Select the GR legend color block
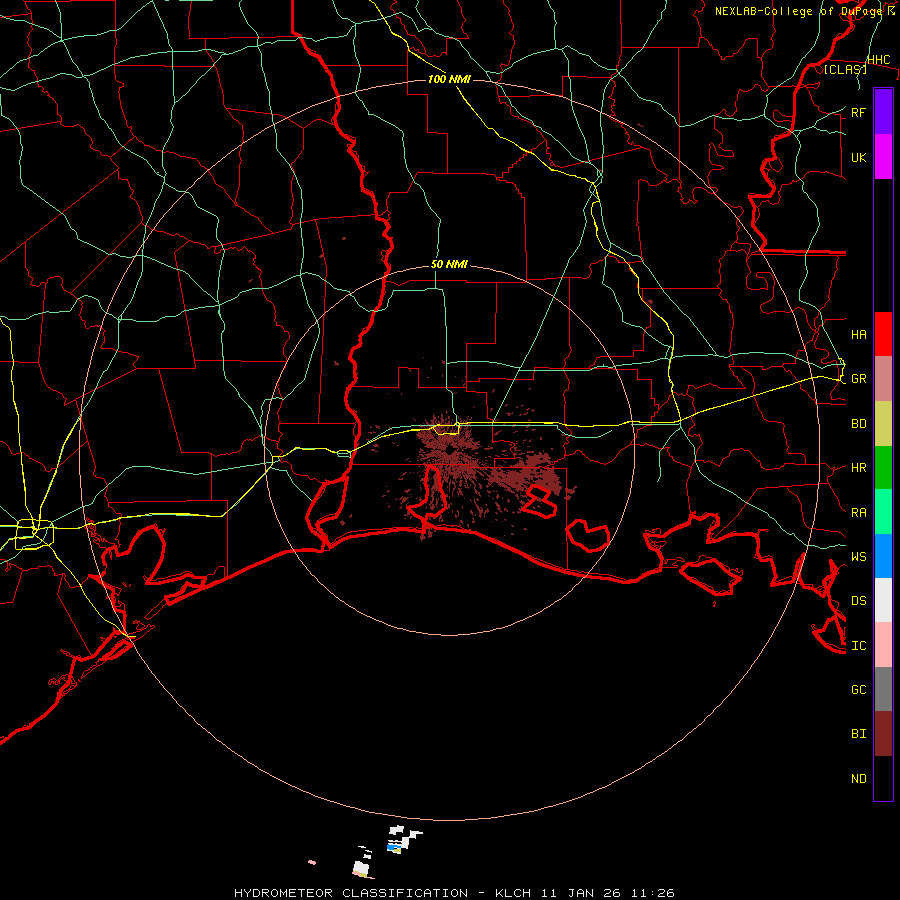Image resolution: width=900 pixels, height=900 pixels. pyautogui.click(x=883, y=379)
